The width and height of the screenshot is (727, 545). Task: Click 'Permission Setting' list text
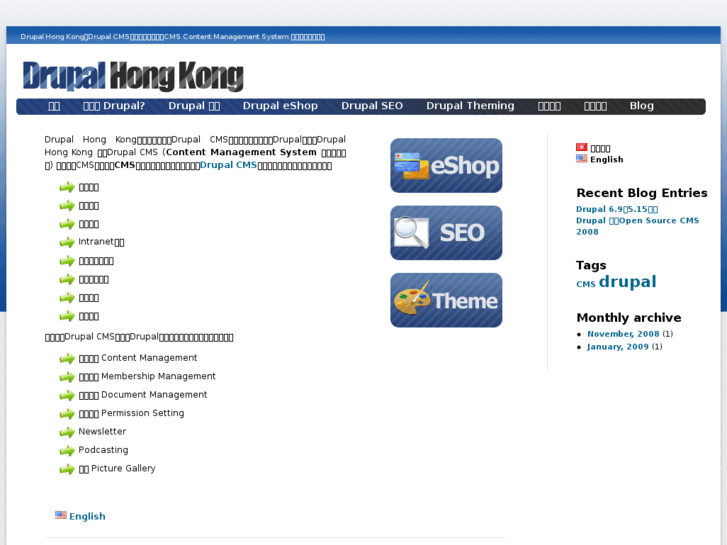(142, 413)
